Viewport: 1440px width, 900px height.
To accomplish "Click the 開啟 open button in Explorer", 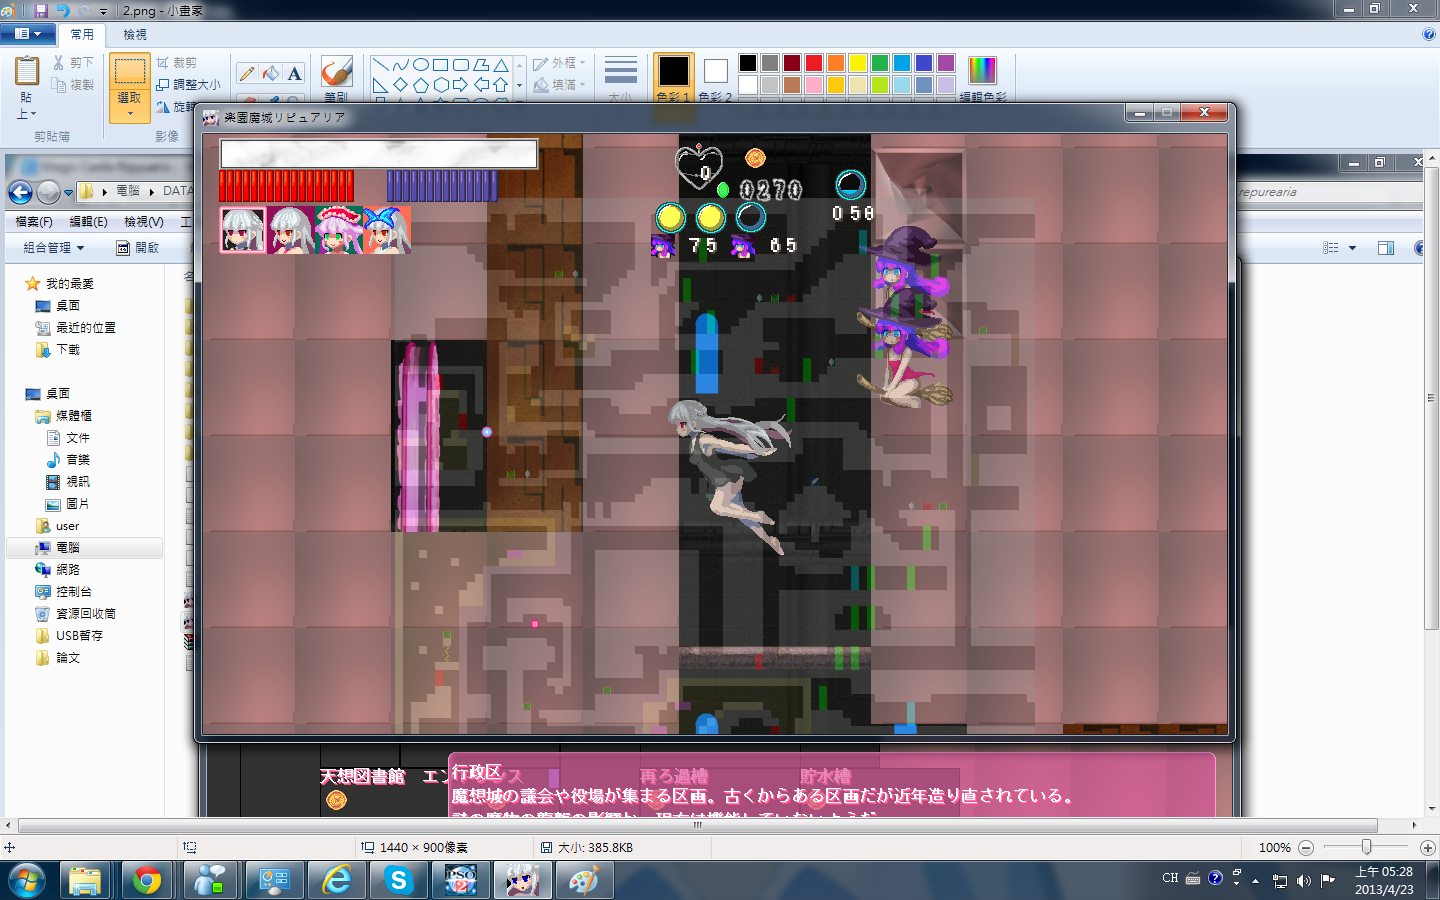I will (138, 248).
